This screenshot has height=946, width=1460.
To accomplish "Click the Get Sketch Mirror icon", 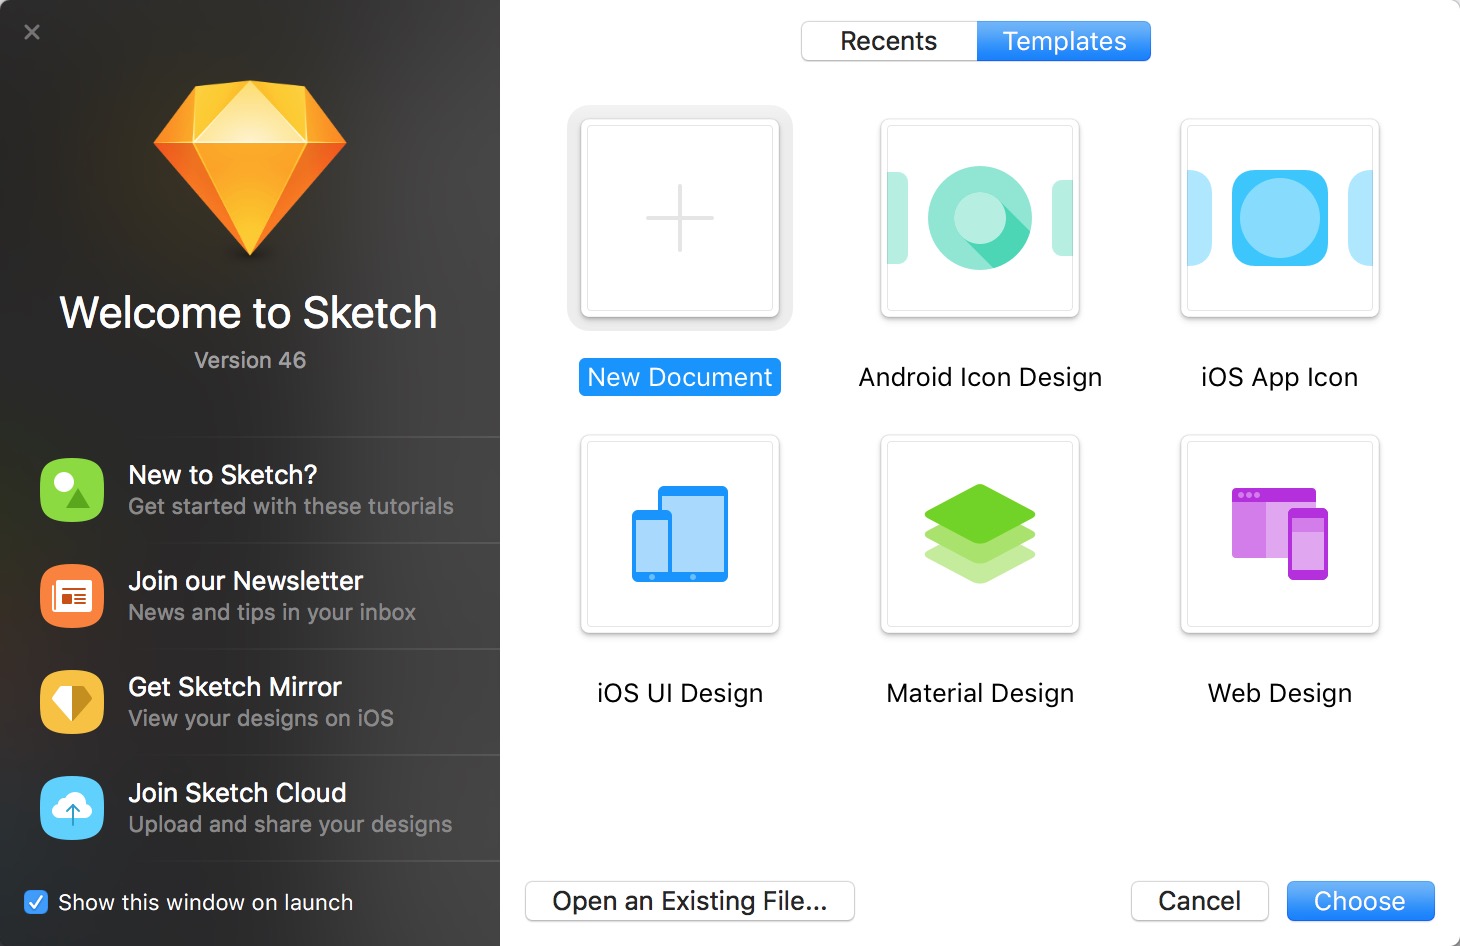I will point(72,702).
